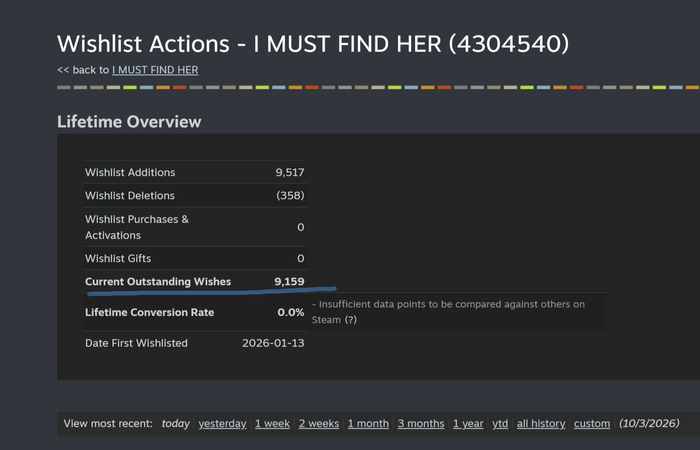Viewport: 700px width, 450px height.
Task: Click the Date First Wishlisted value 2026-01-13
Action: click(x=273, y=343)
